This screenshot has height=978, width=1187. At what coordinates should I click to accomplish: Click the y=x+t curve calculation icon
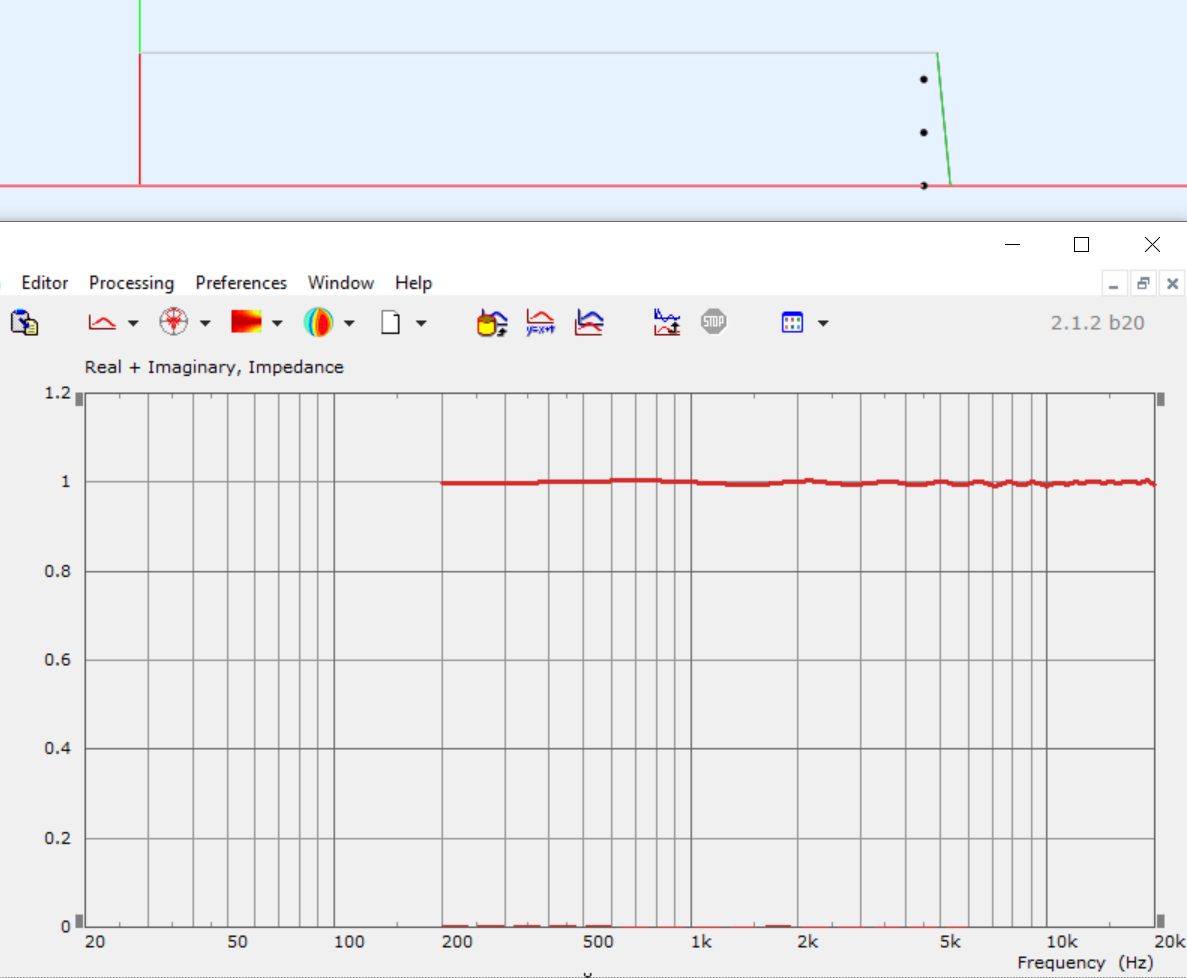(x=541, y=322)
